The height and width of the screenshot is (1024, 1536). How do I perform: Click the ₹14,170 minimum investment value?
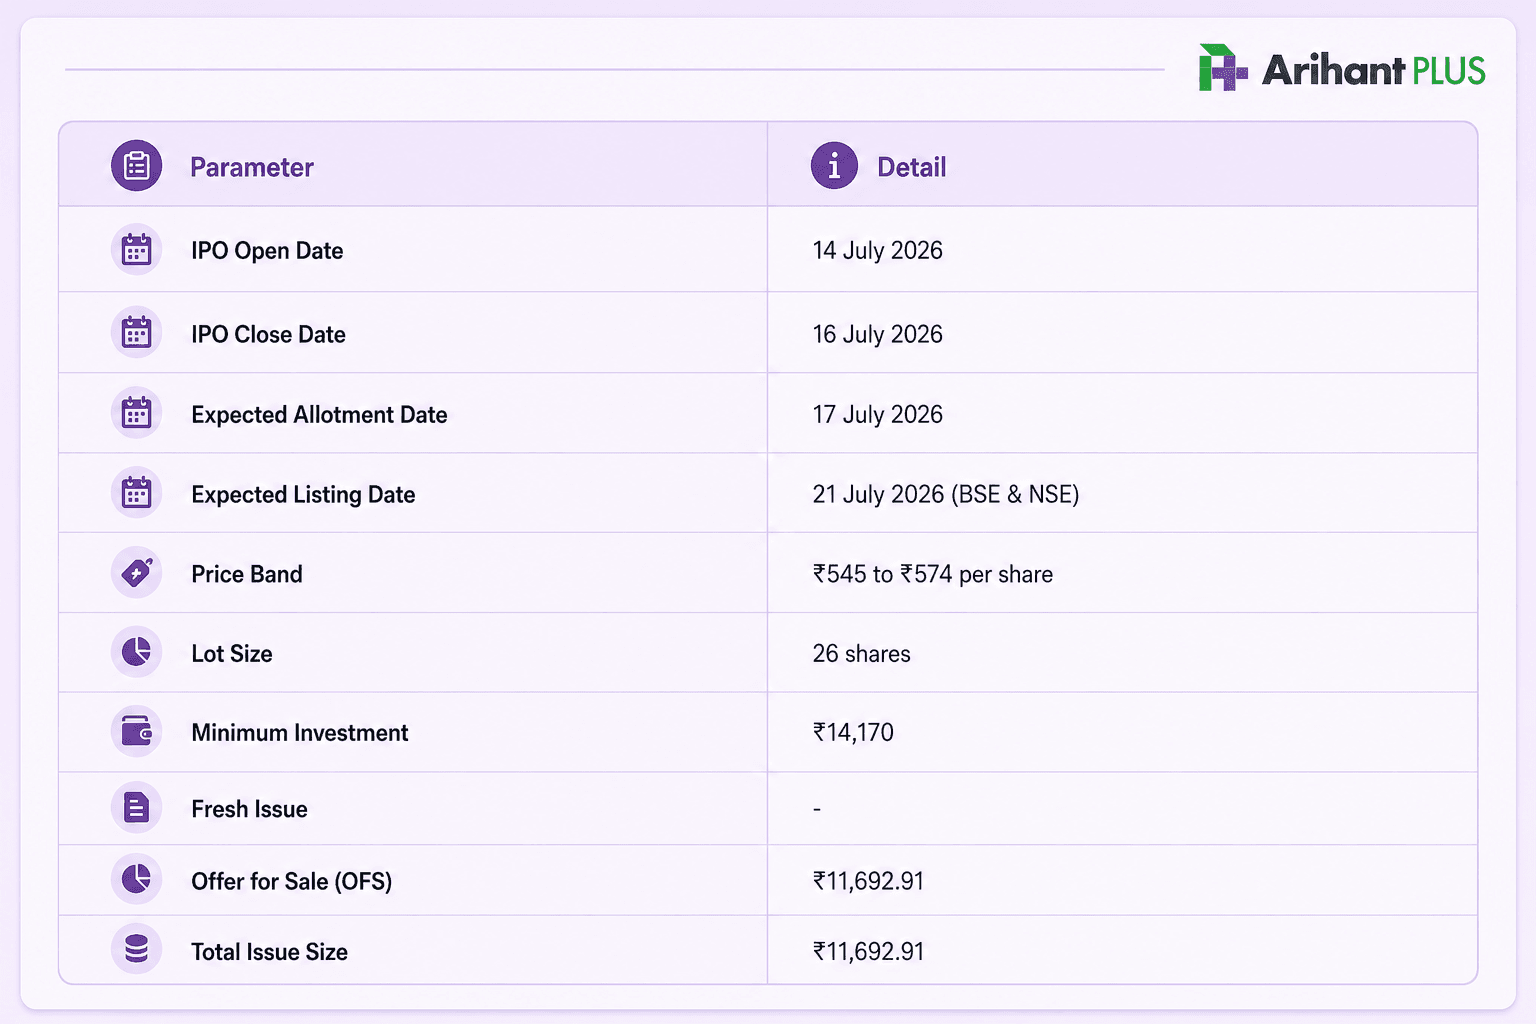(853, 733)
